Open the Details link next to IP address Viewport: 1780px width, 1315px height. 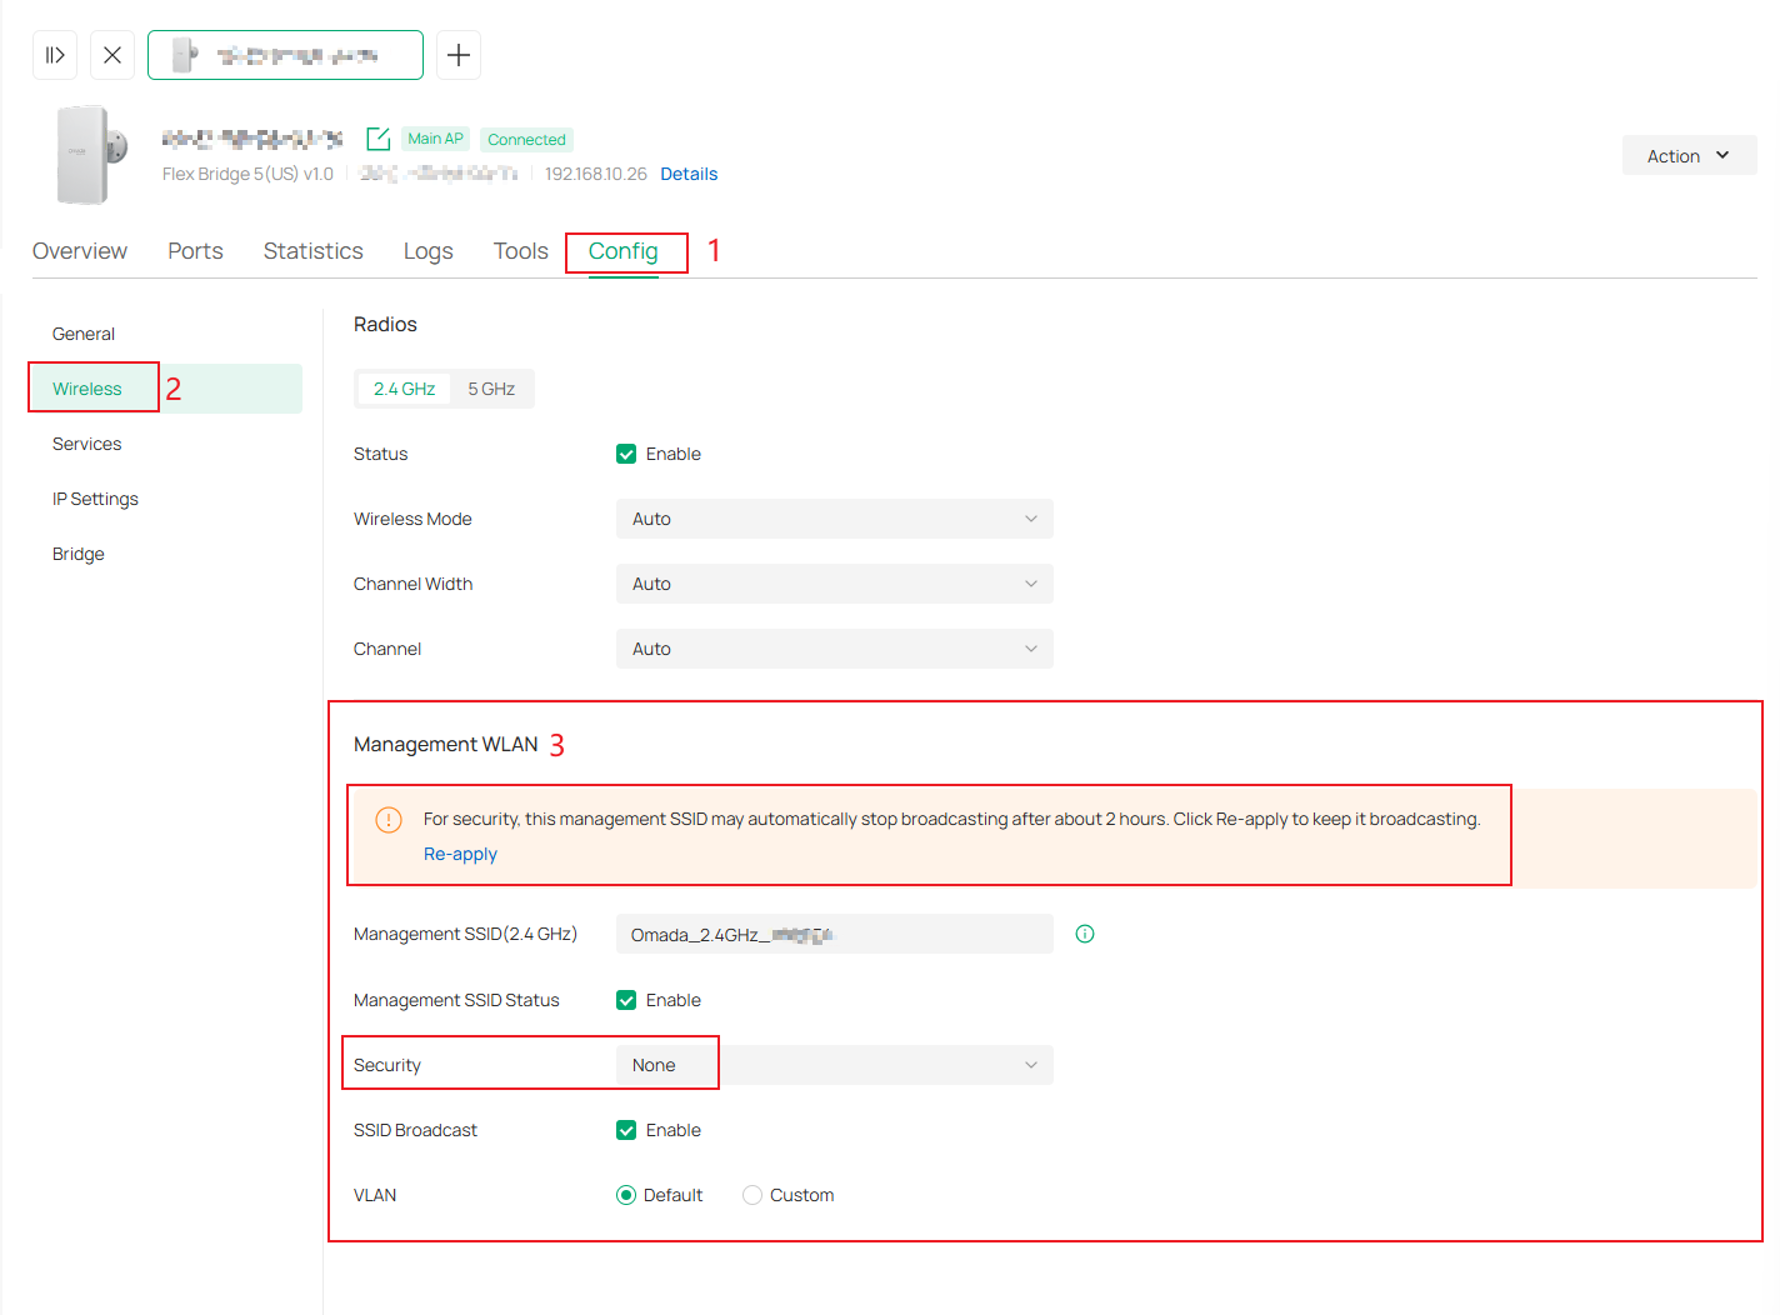click(688, 174)
